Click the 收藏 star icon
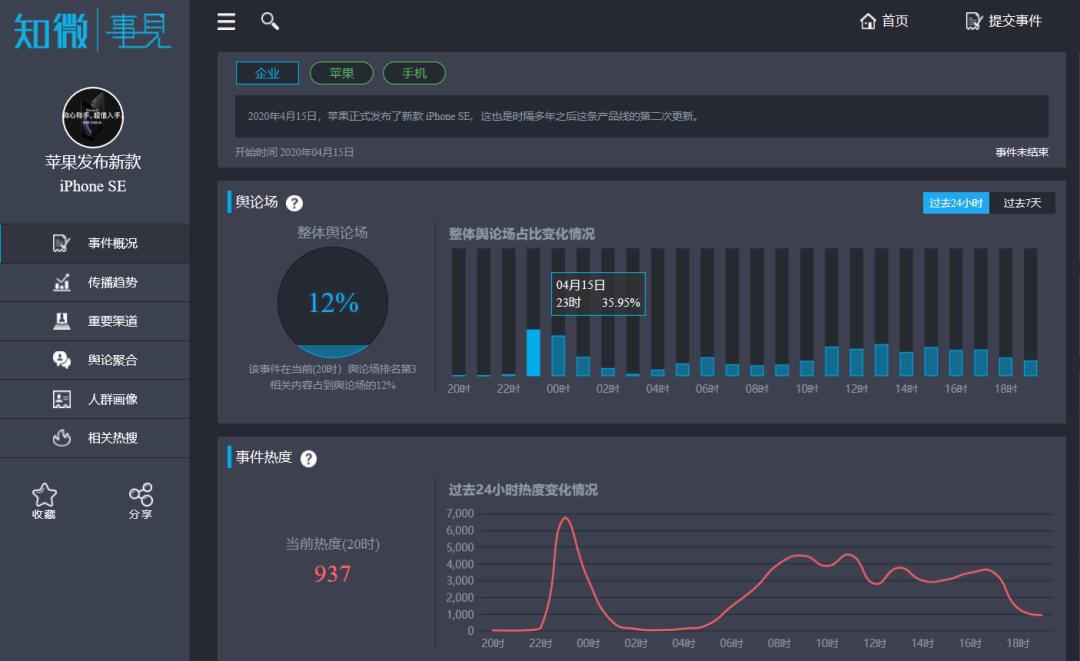This screenshot has width=1080, height=661. tap(44, 495)
